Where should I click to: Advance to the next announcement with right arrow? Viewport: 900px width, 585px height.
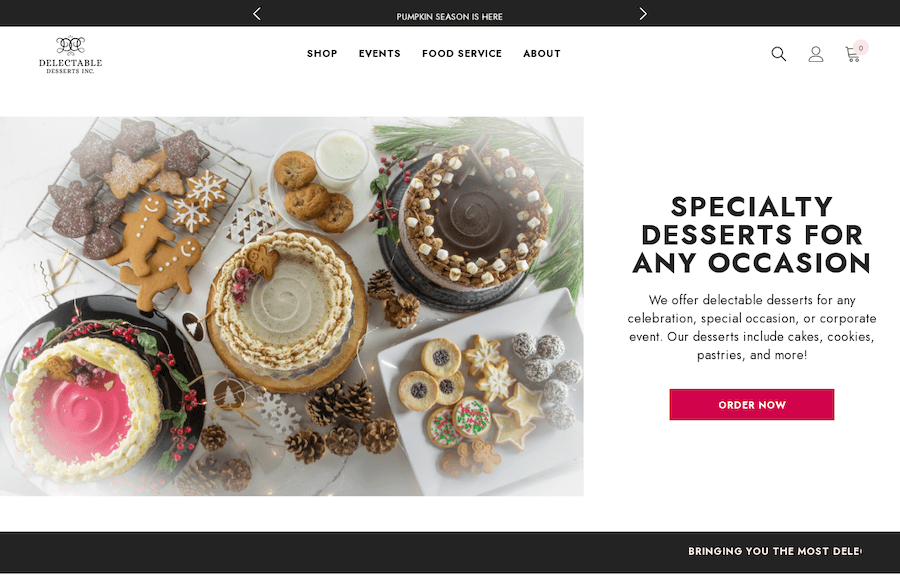click(643, 14)
